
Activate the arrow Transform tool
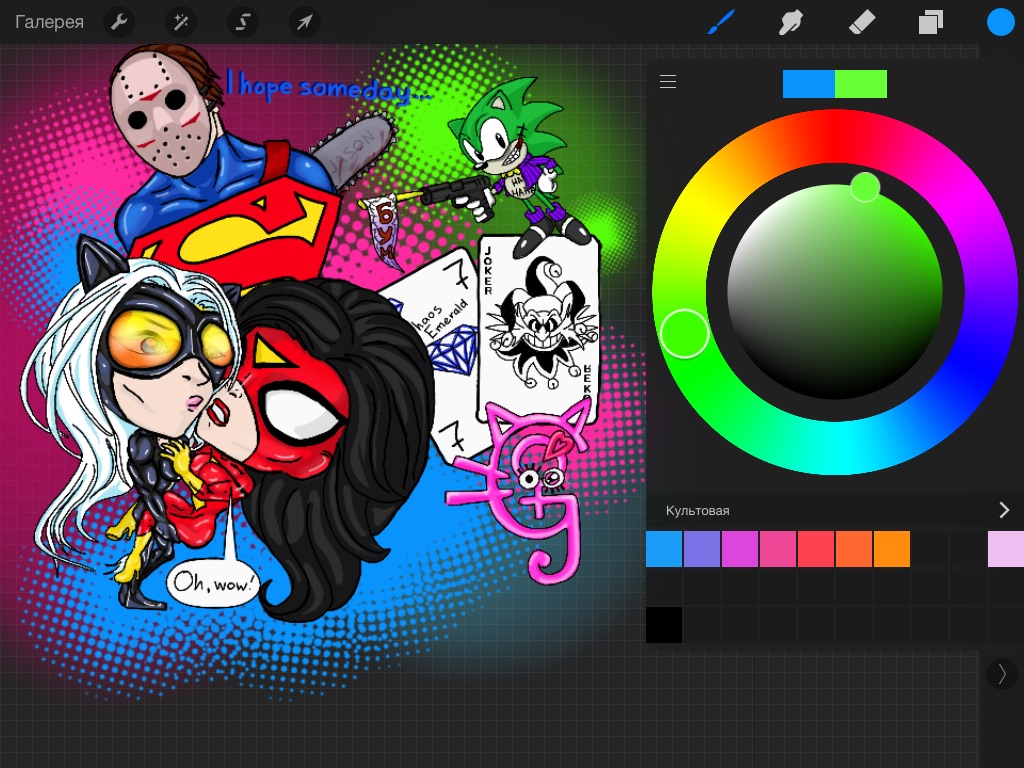pos(304,22)
